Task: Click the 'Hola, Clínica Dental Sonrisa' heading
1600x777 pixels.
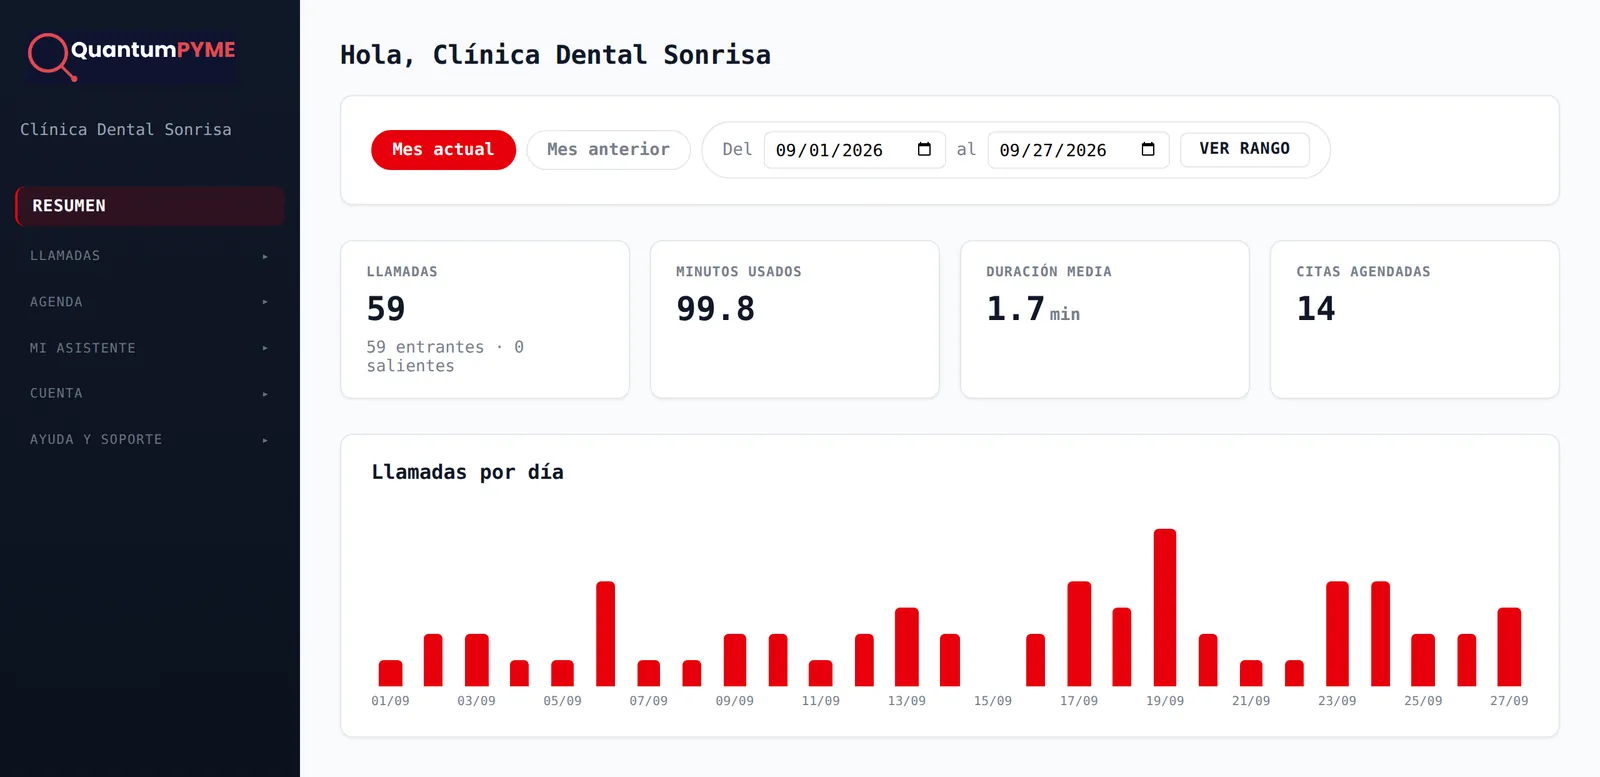Action: (555, 55)
